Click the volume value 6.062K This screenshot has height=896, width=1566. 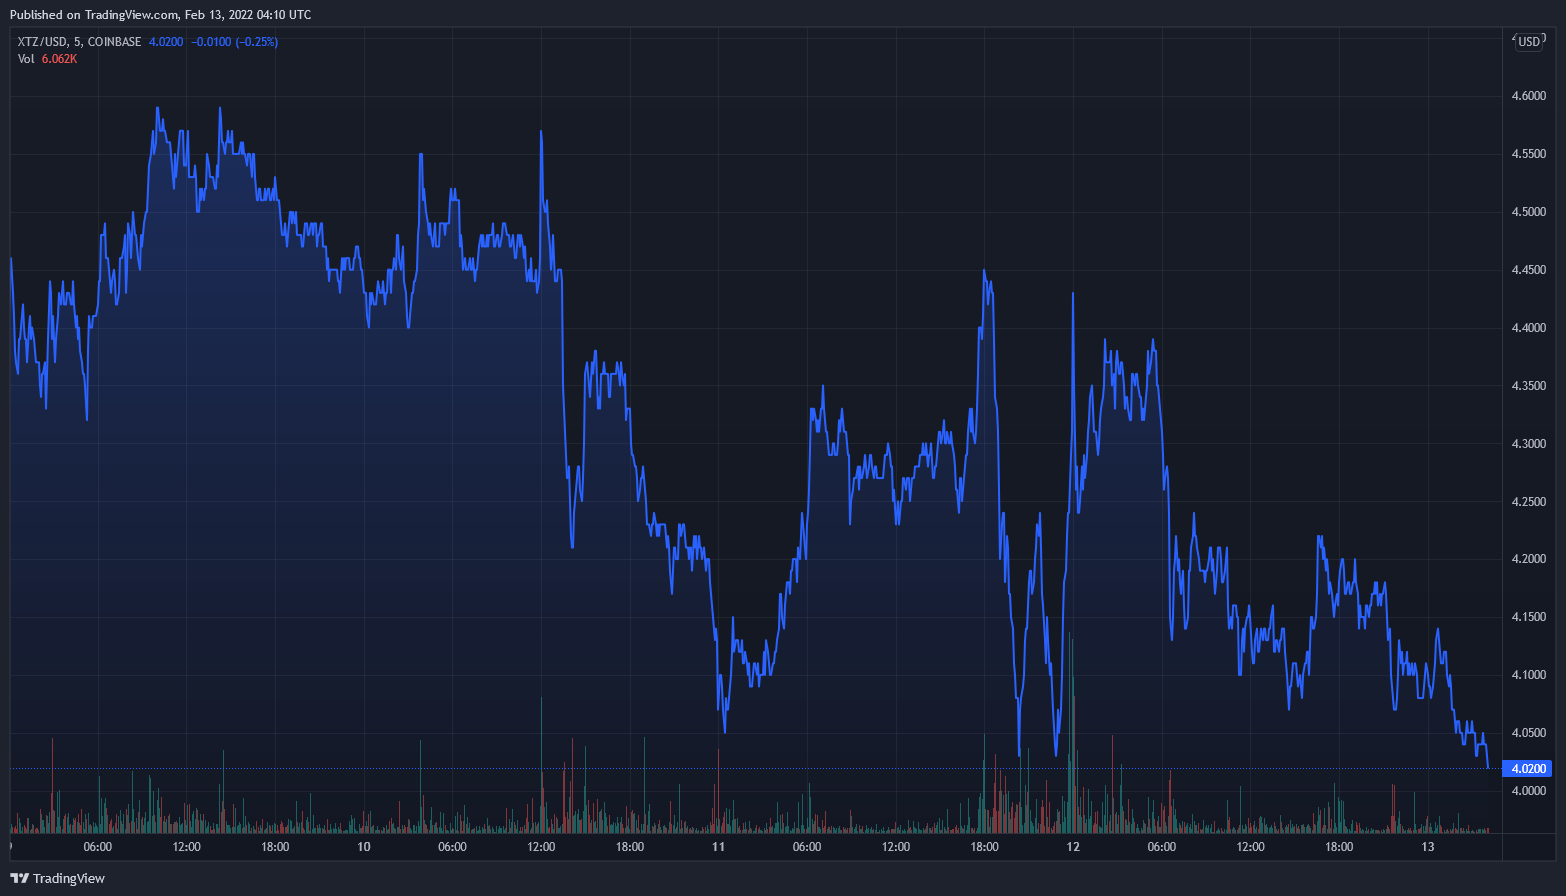pyautogui.click(x=59, y=59)
